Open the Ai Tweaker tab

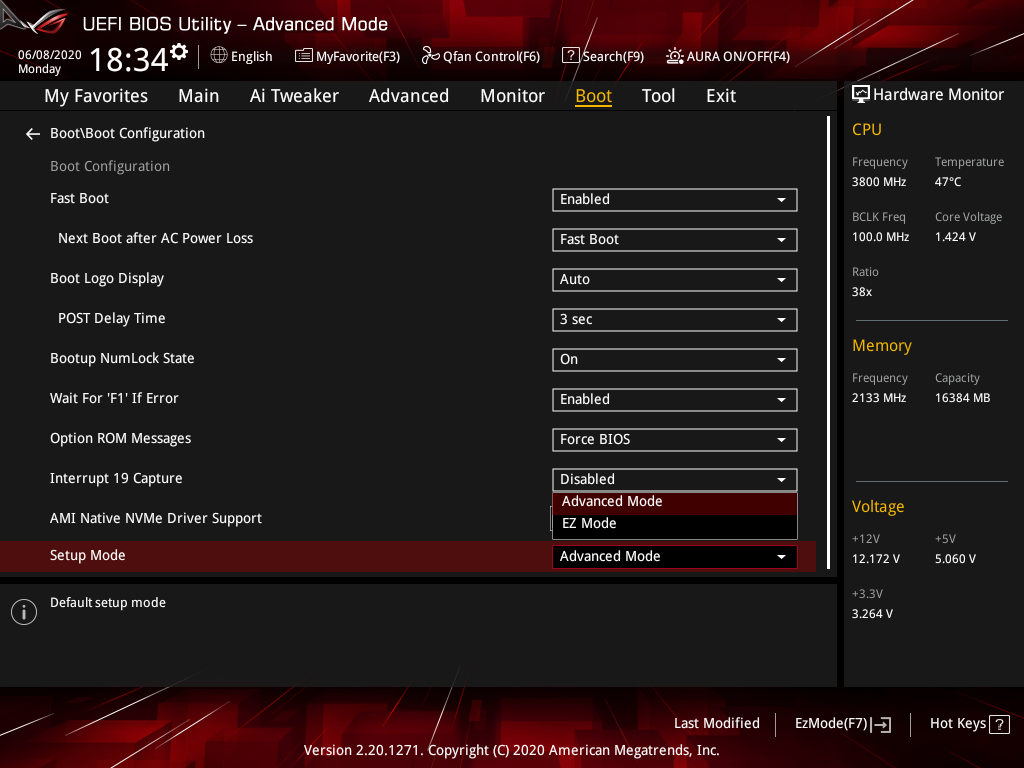click(294, 96)
